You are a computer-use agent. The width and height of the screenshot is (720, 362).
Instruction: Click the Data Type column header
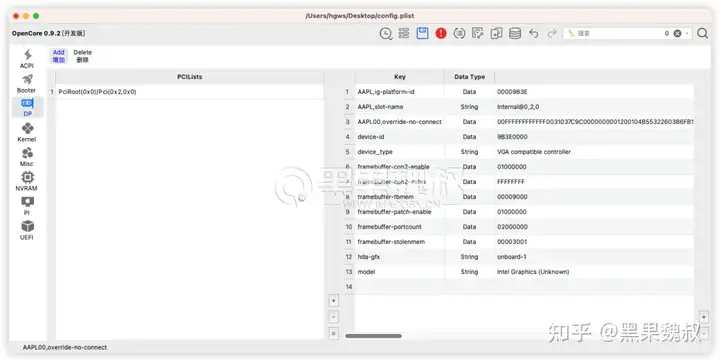469,77
